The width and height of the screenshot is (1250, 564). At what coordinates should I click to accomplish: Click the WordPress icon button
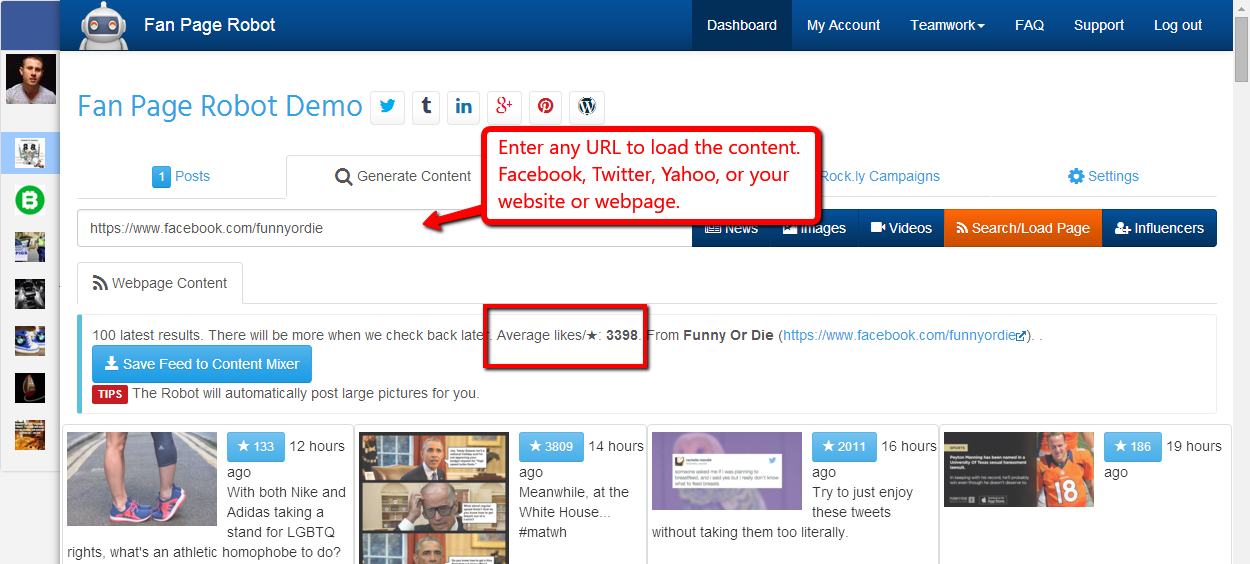(587, 107)
